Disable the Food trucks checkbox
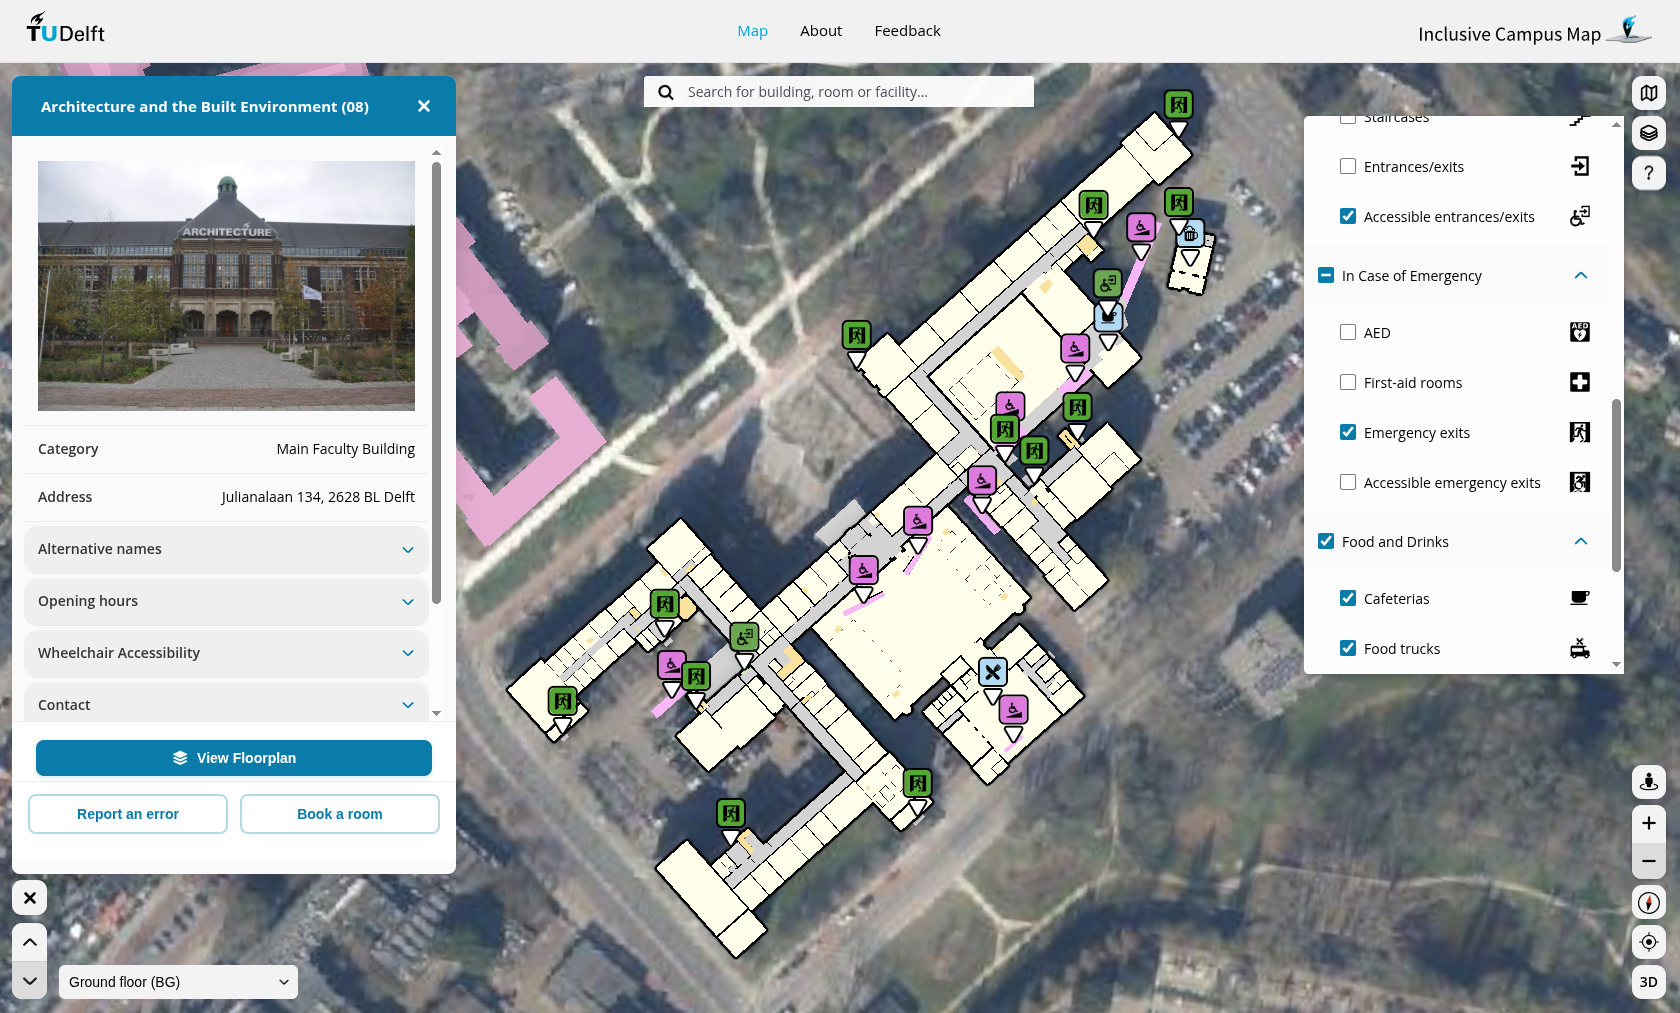The image size is (1680, 1013). click(1348, 649)
